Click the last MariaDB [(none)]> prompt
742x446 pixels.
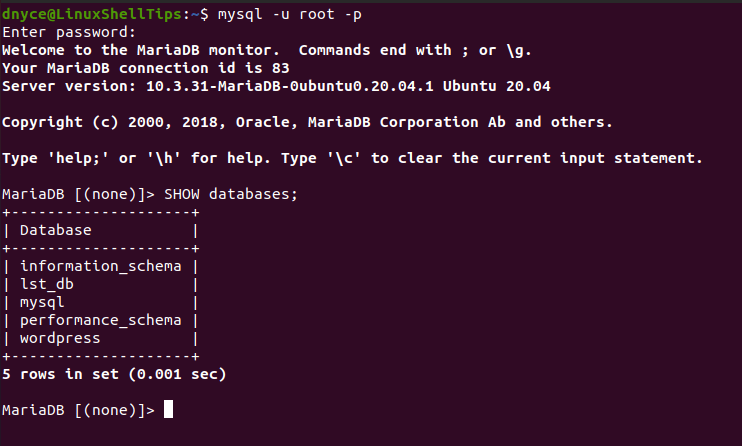point(78,410)
